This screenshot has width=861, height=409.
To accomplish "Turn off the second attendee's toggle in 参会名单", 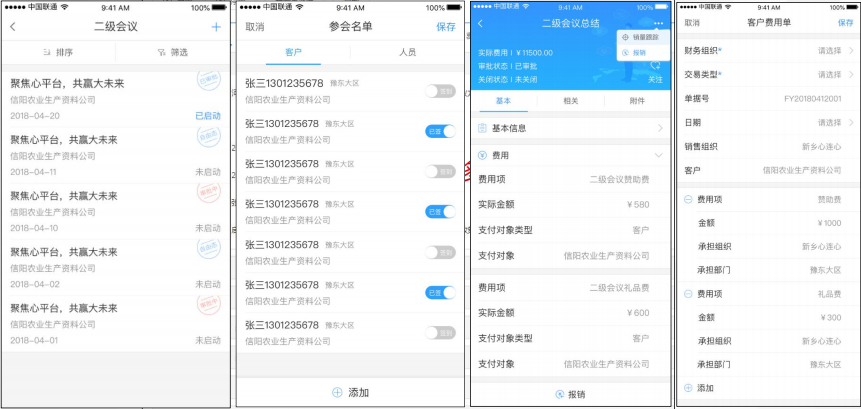I will point(440,131).
